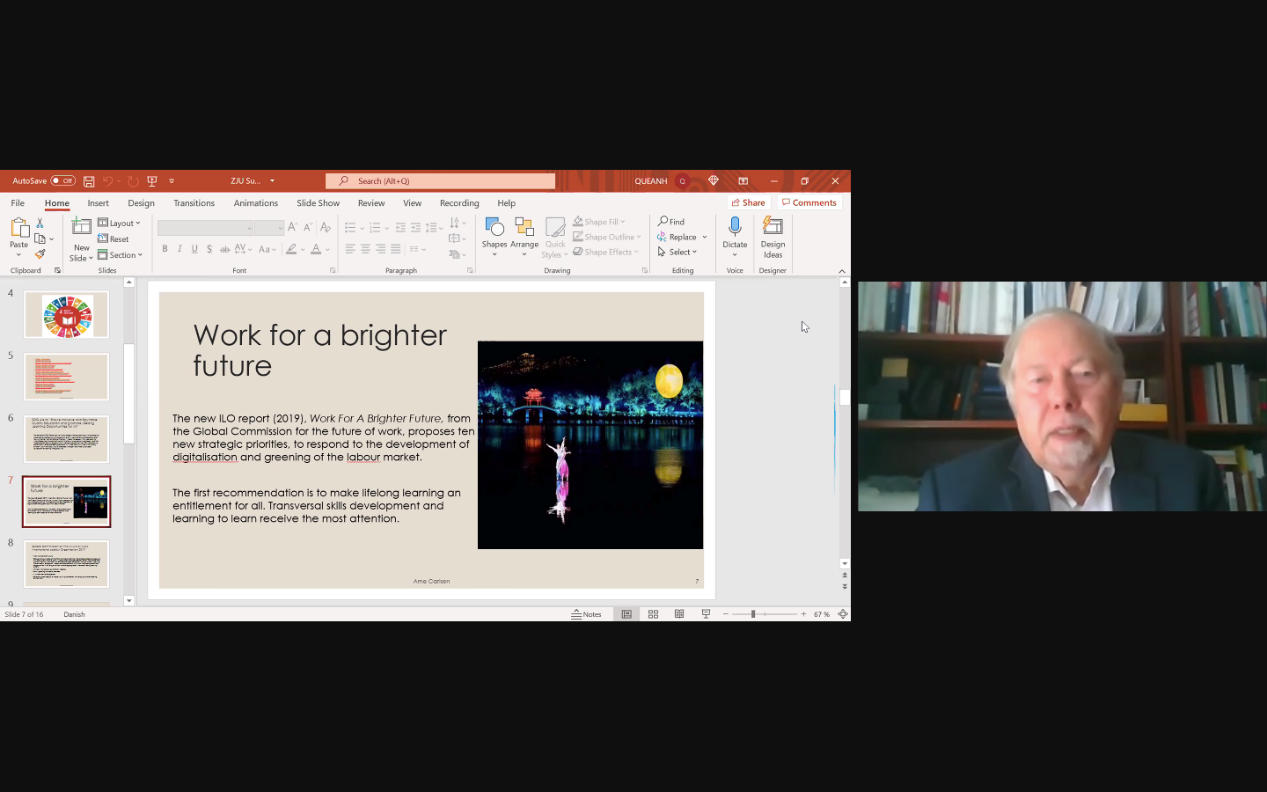1267x792 pixels.
Task: Adjust the zoom slider handle
Action: click(753, 614)
